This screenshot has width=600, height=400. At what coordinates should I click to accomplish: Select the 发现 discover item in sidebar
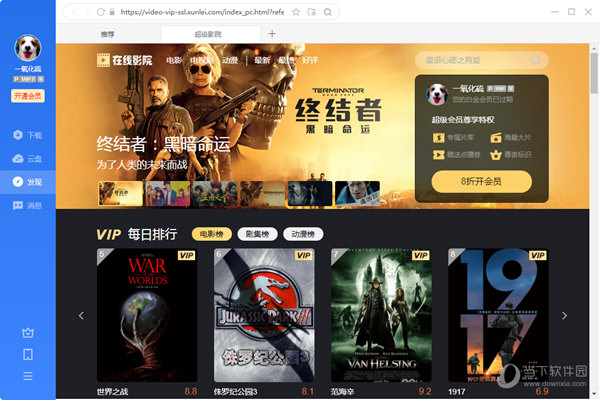[28, 182]
